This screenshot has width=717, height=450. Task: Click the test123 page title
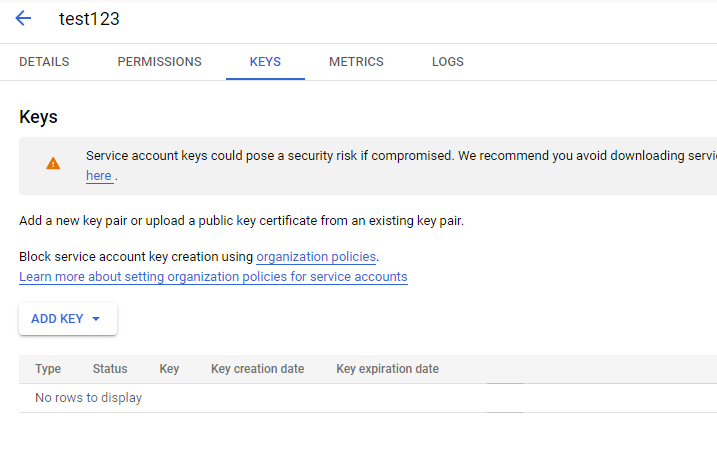point(89,19)
